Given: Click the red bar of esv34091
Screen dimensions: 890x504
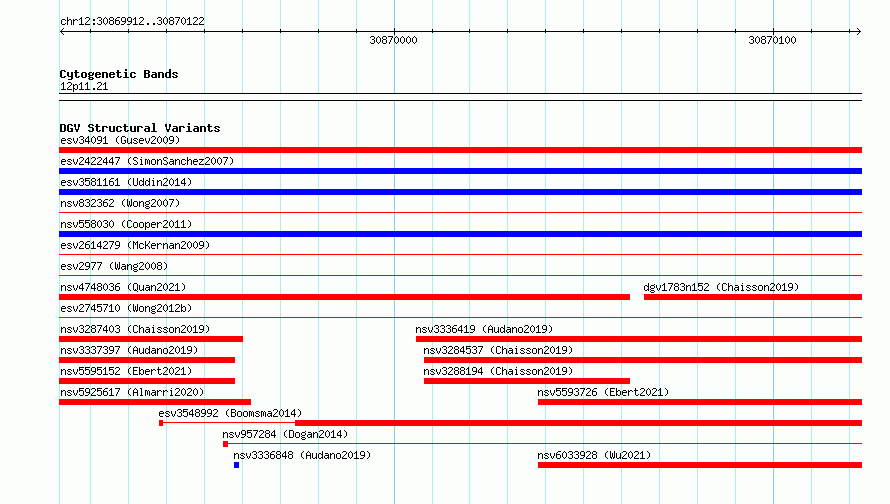Looking at the screenshot, I should (x=460, y=150).
